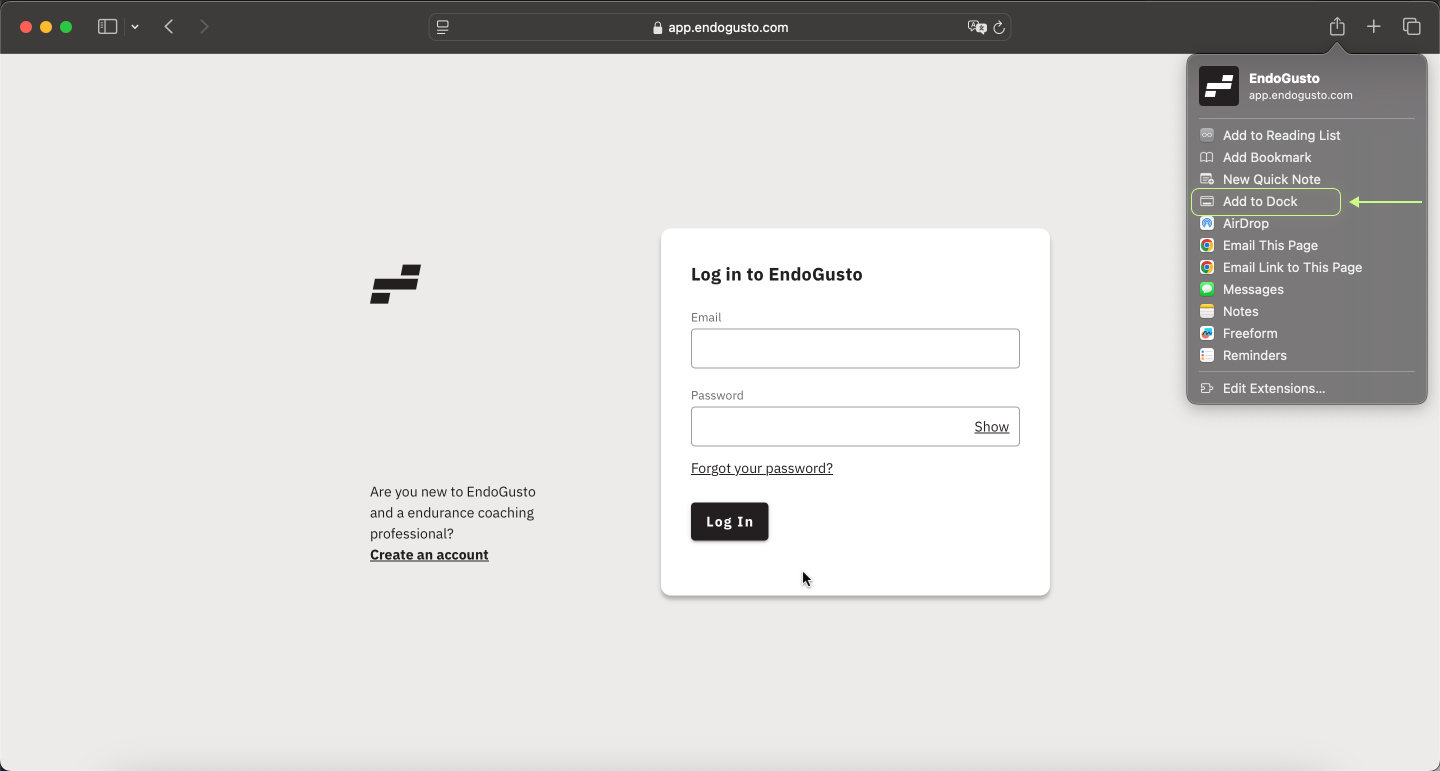This screenshot has height=771, width=1440.
Task: Click the Log In button
Action: [x=730, y=521]
